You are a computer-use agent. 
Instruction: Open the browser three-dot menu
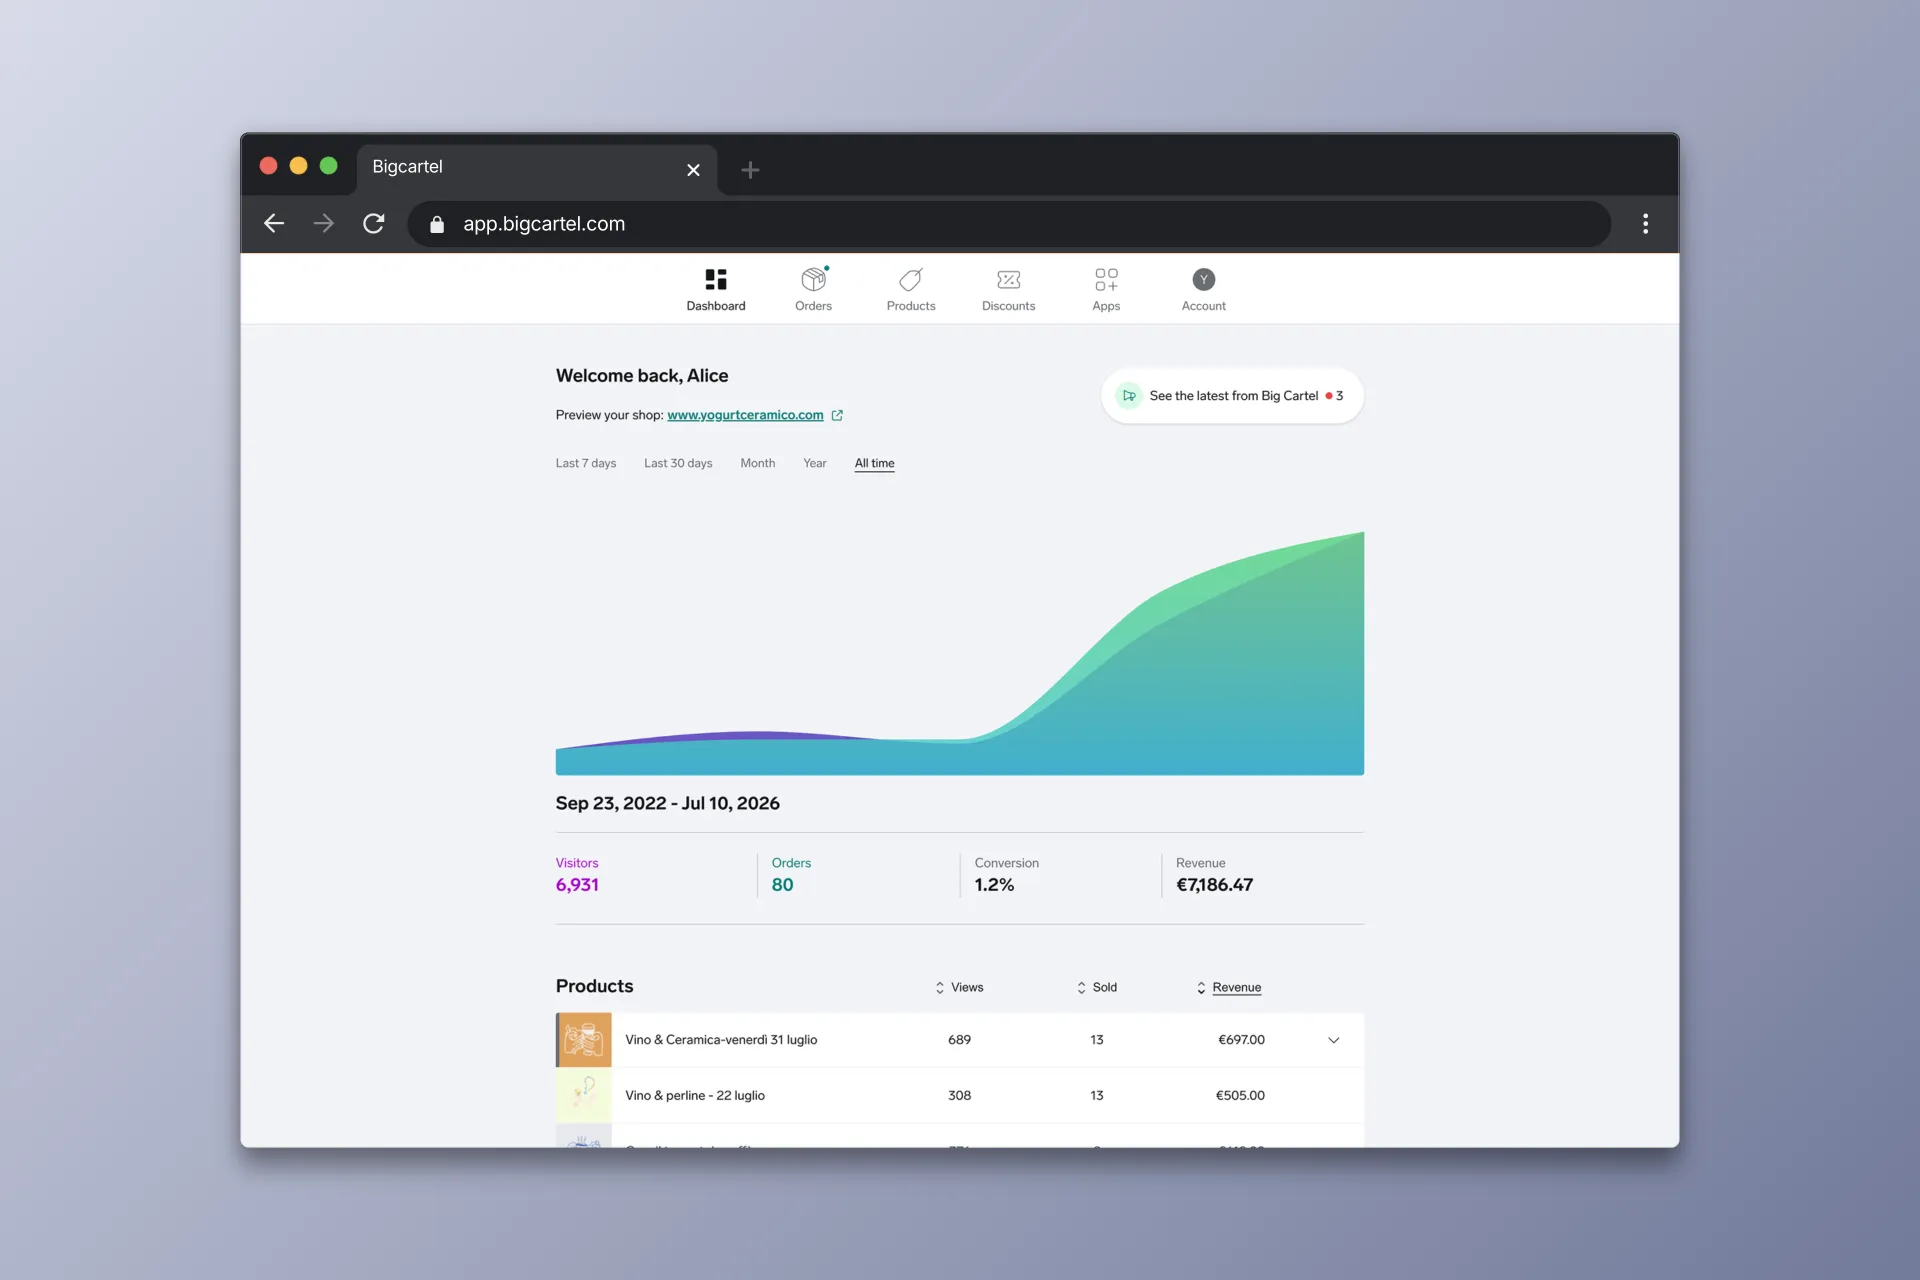click(1645, 223)
